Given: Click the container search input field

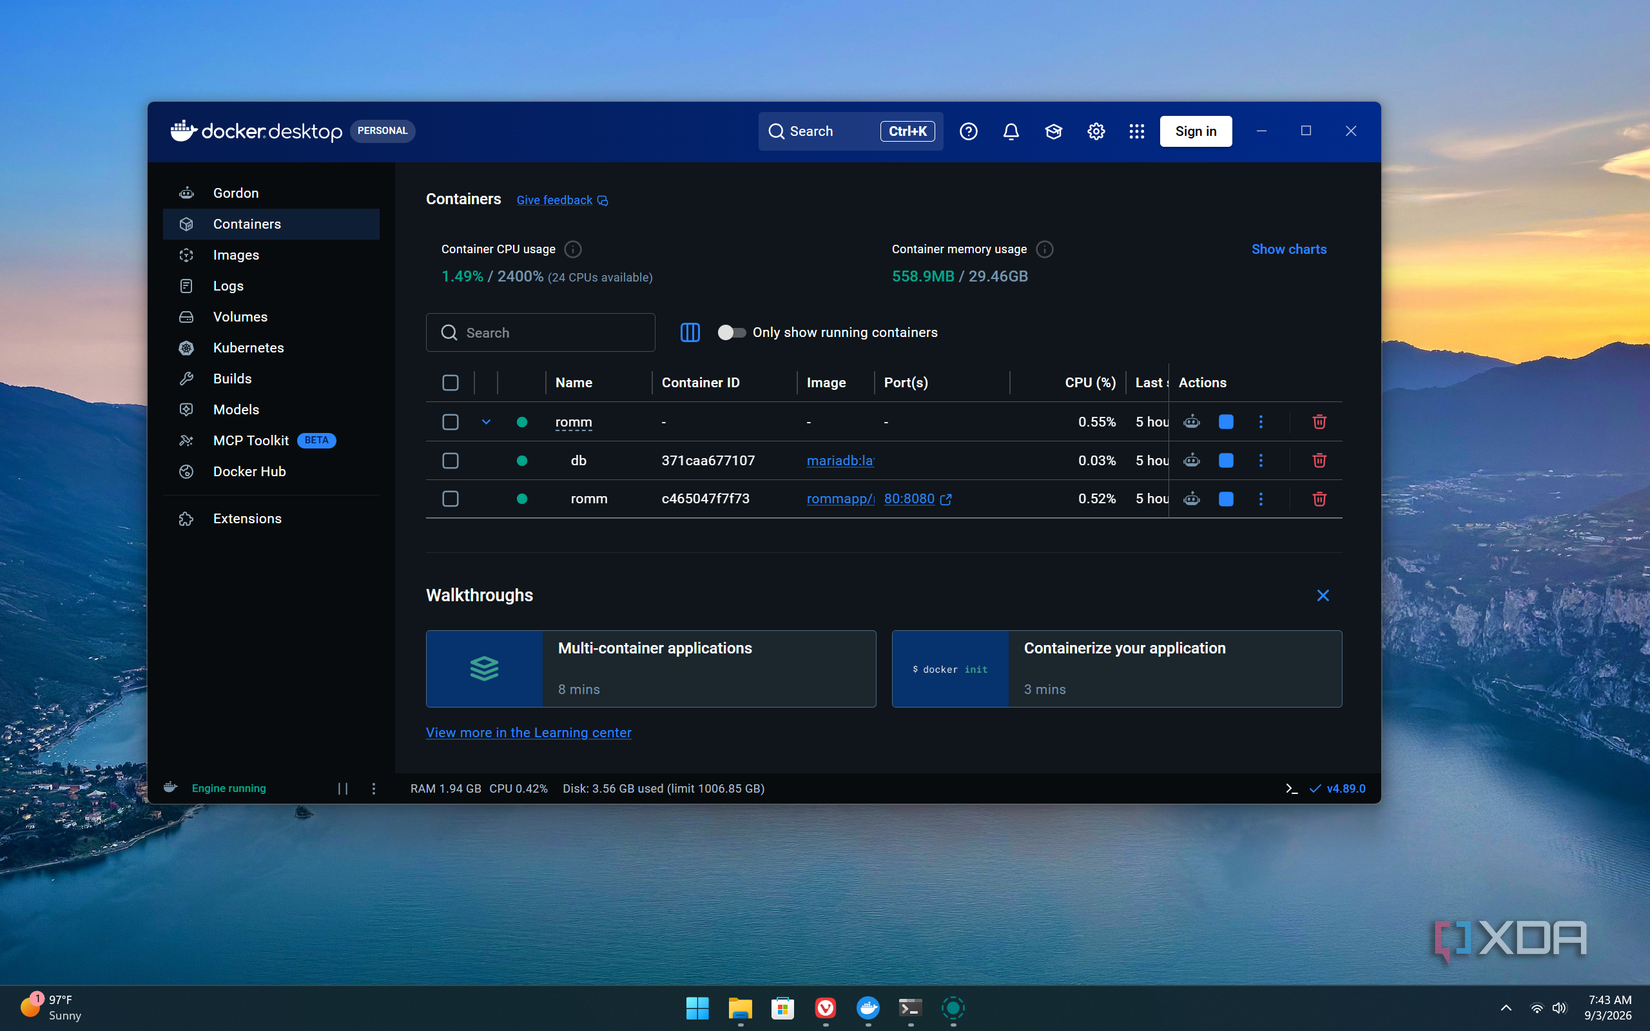Looking at the screenshot, I should [x=541, y=333].
